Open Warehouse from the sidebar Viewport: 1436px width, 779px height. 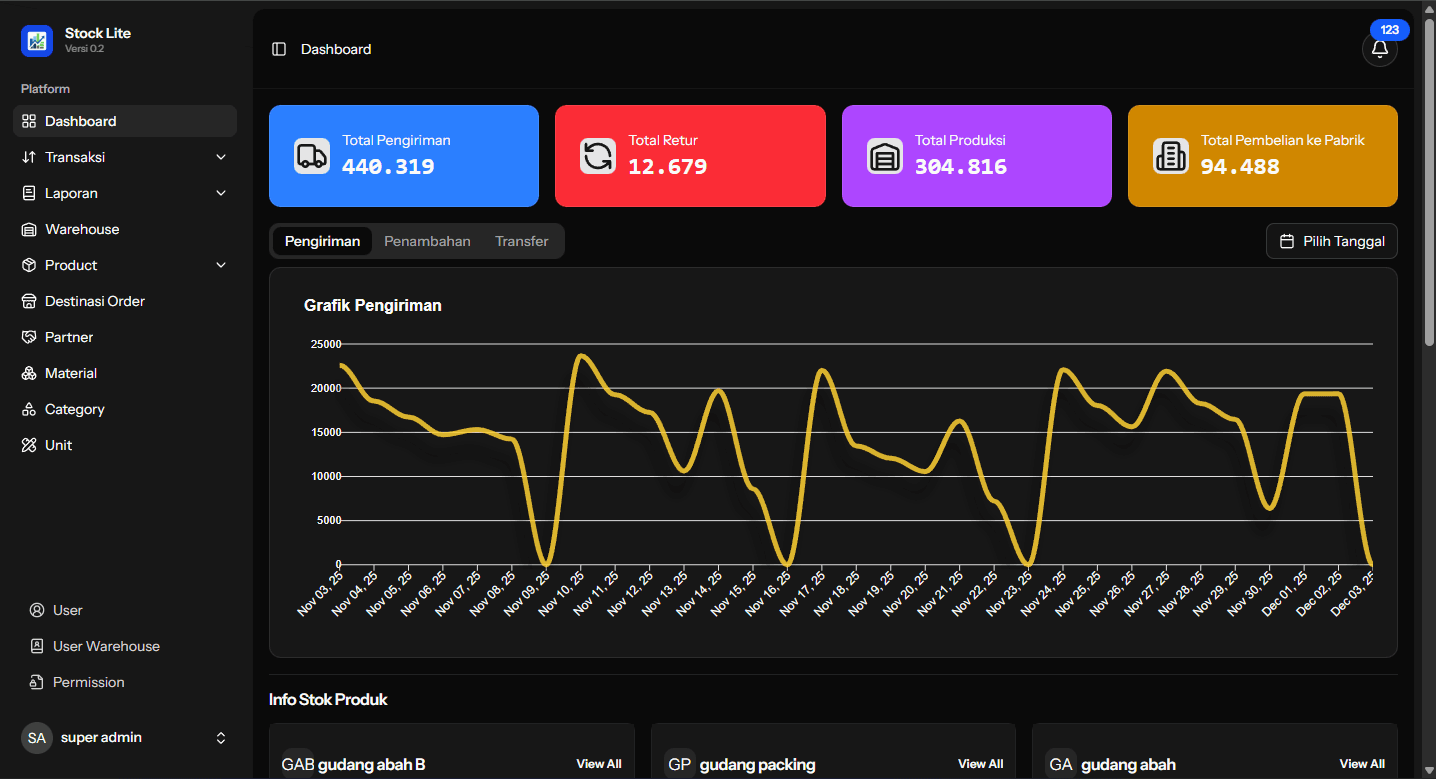coord(82,229)
